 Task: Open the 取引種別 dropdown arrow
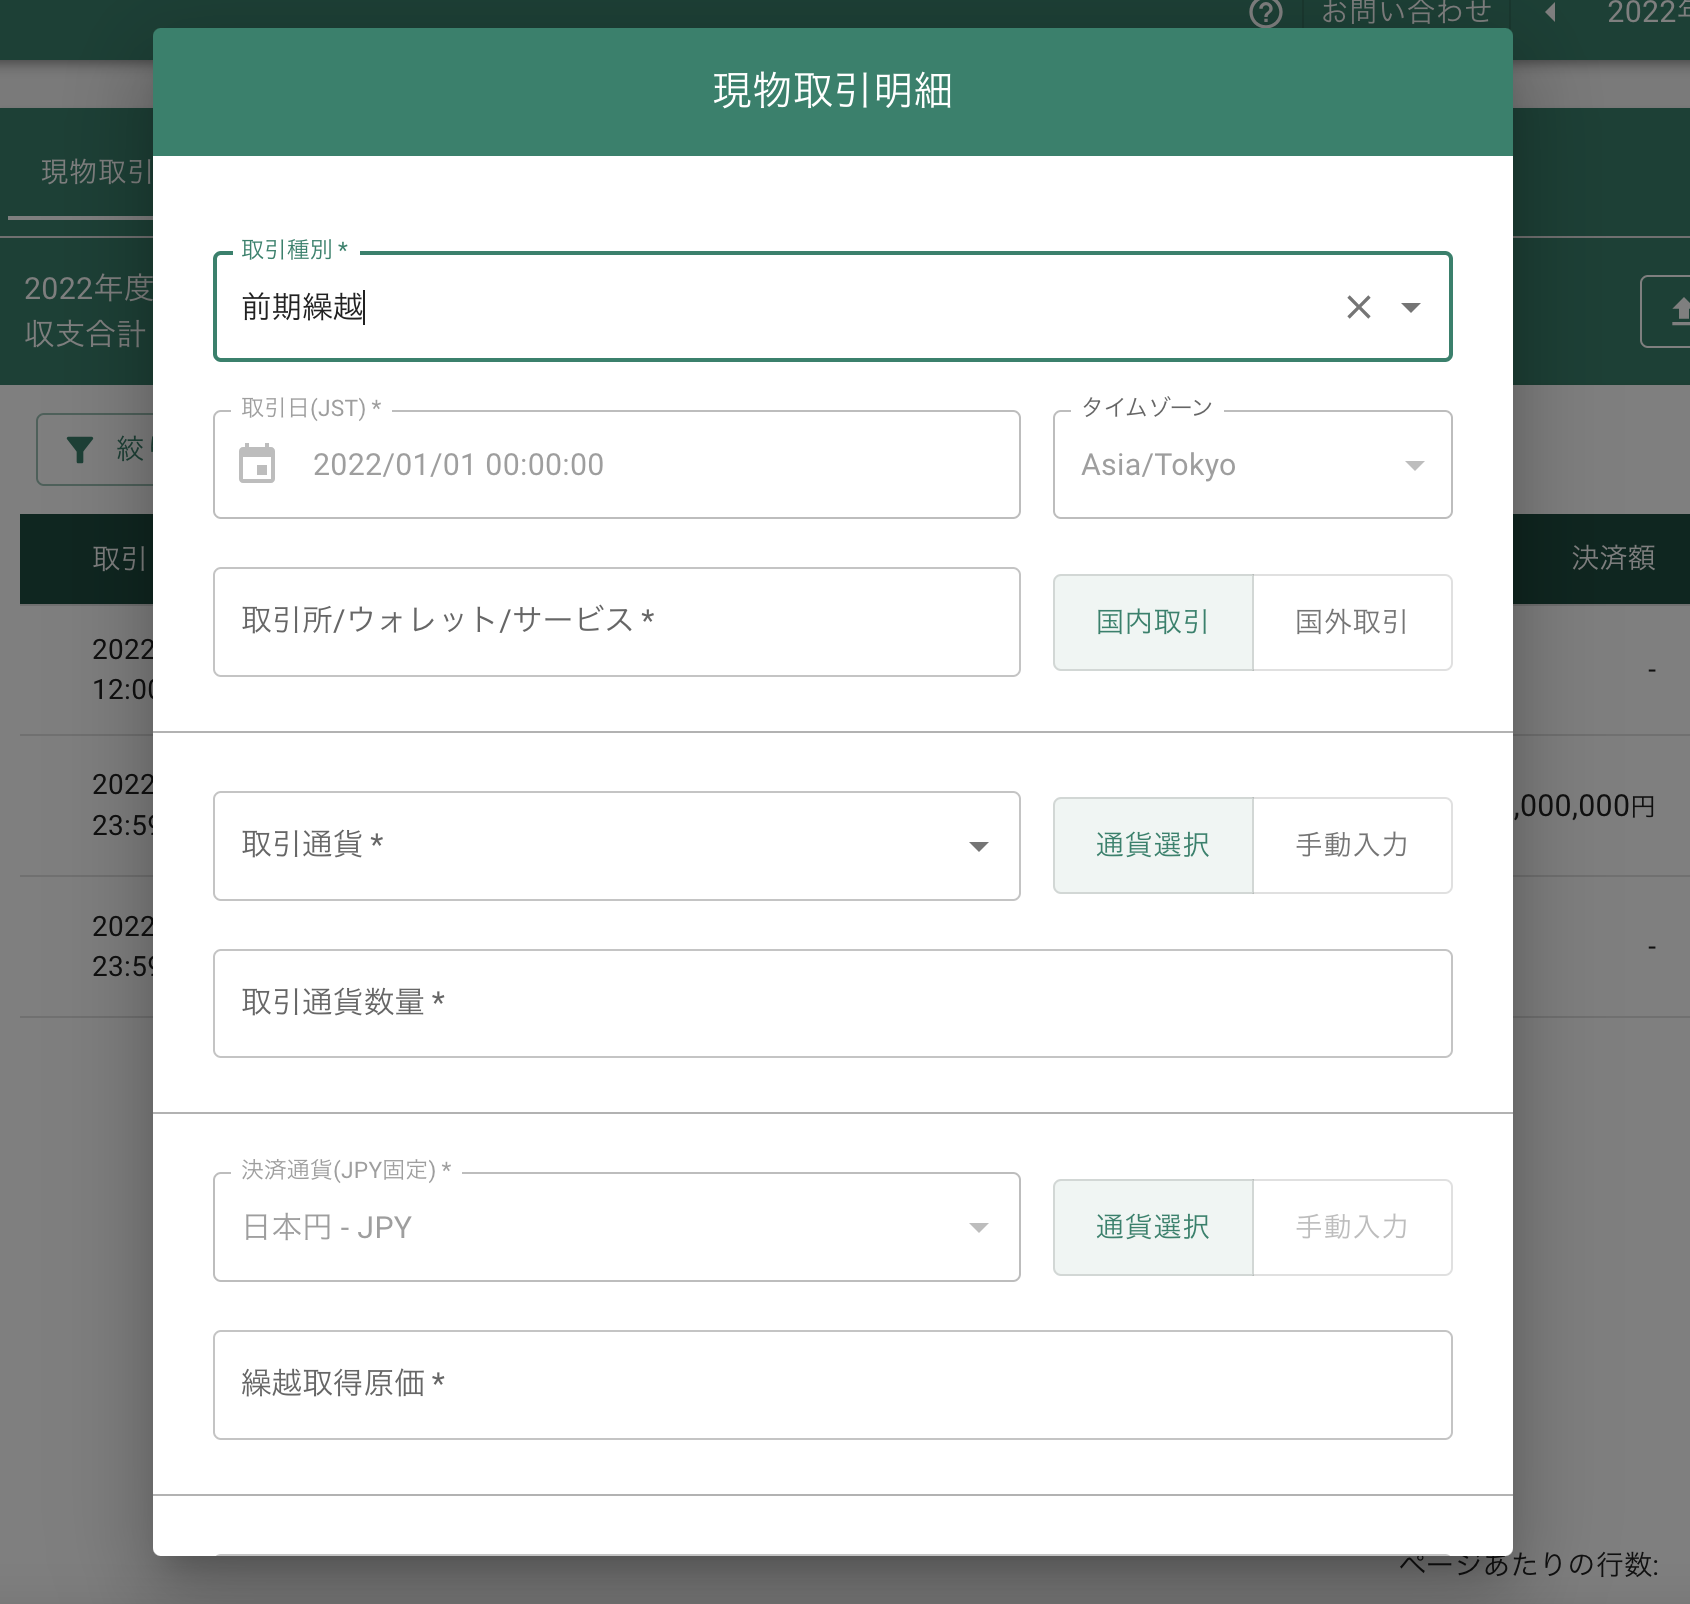[x=1410, y=307]
